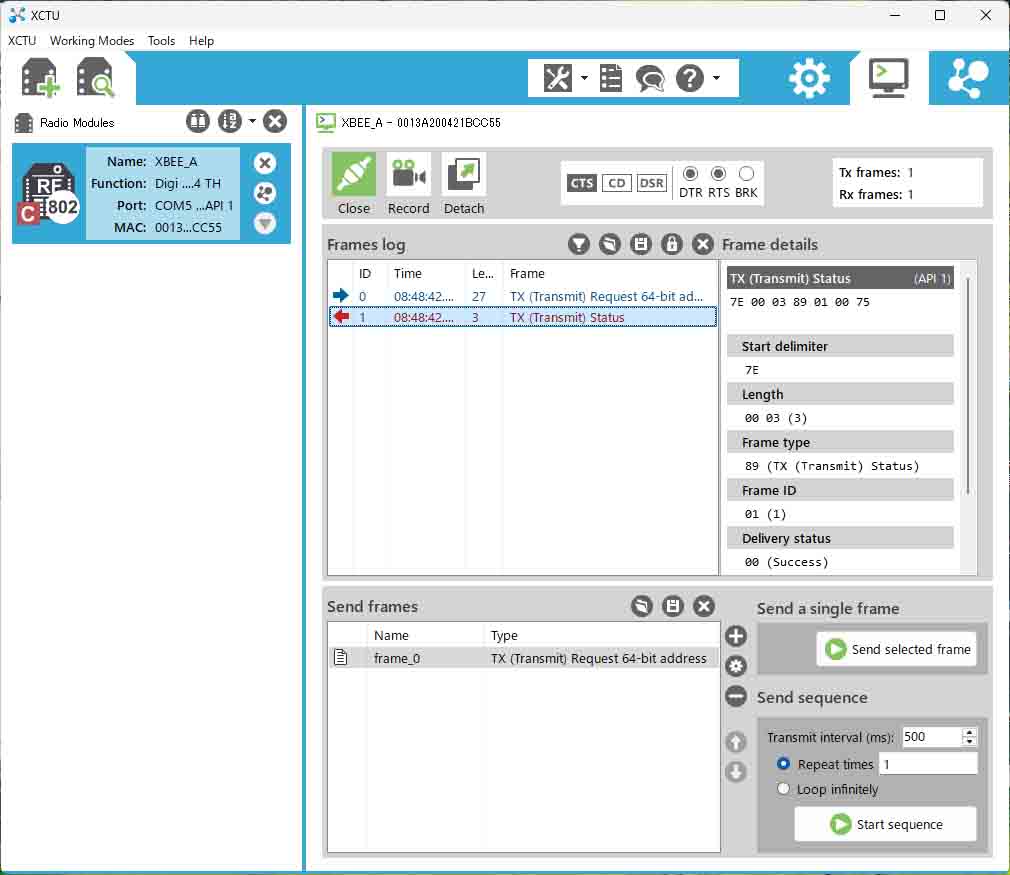The image size is (1010, 875).
Task: Select frame_0 in Send frames list
Action: 523,658
